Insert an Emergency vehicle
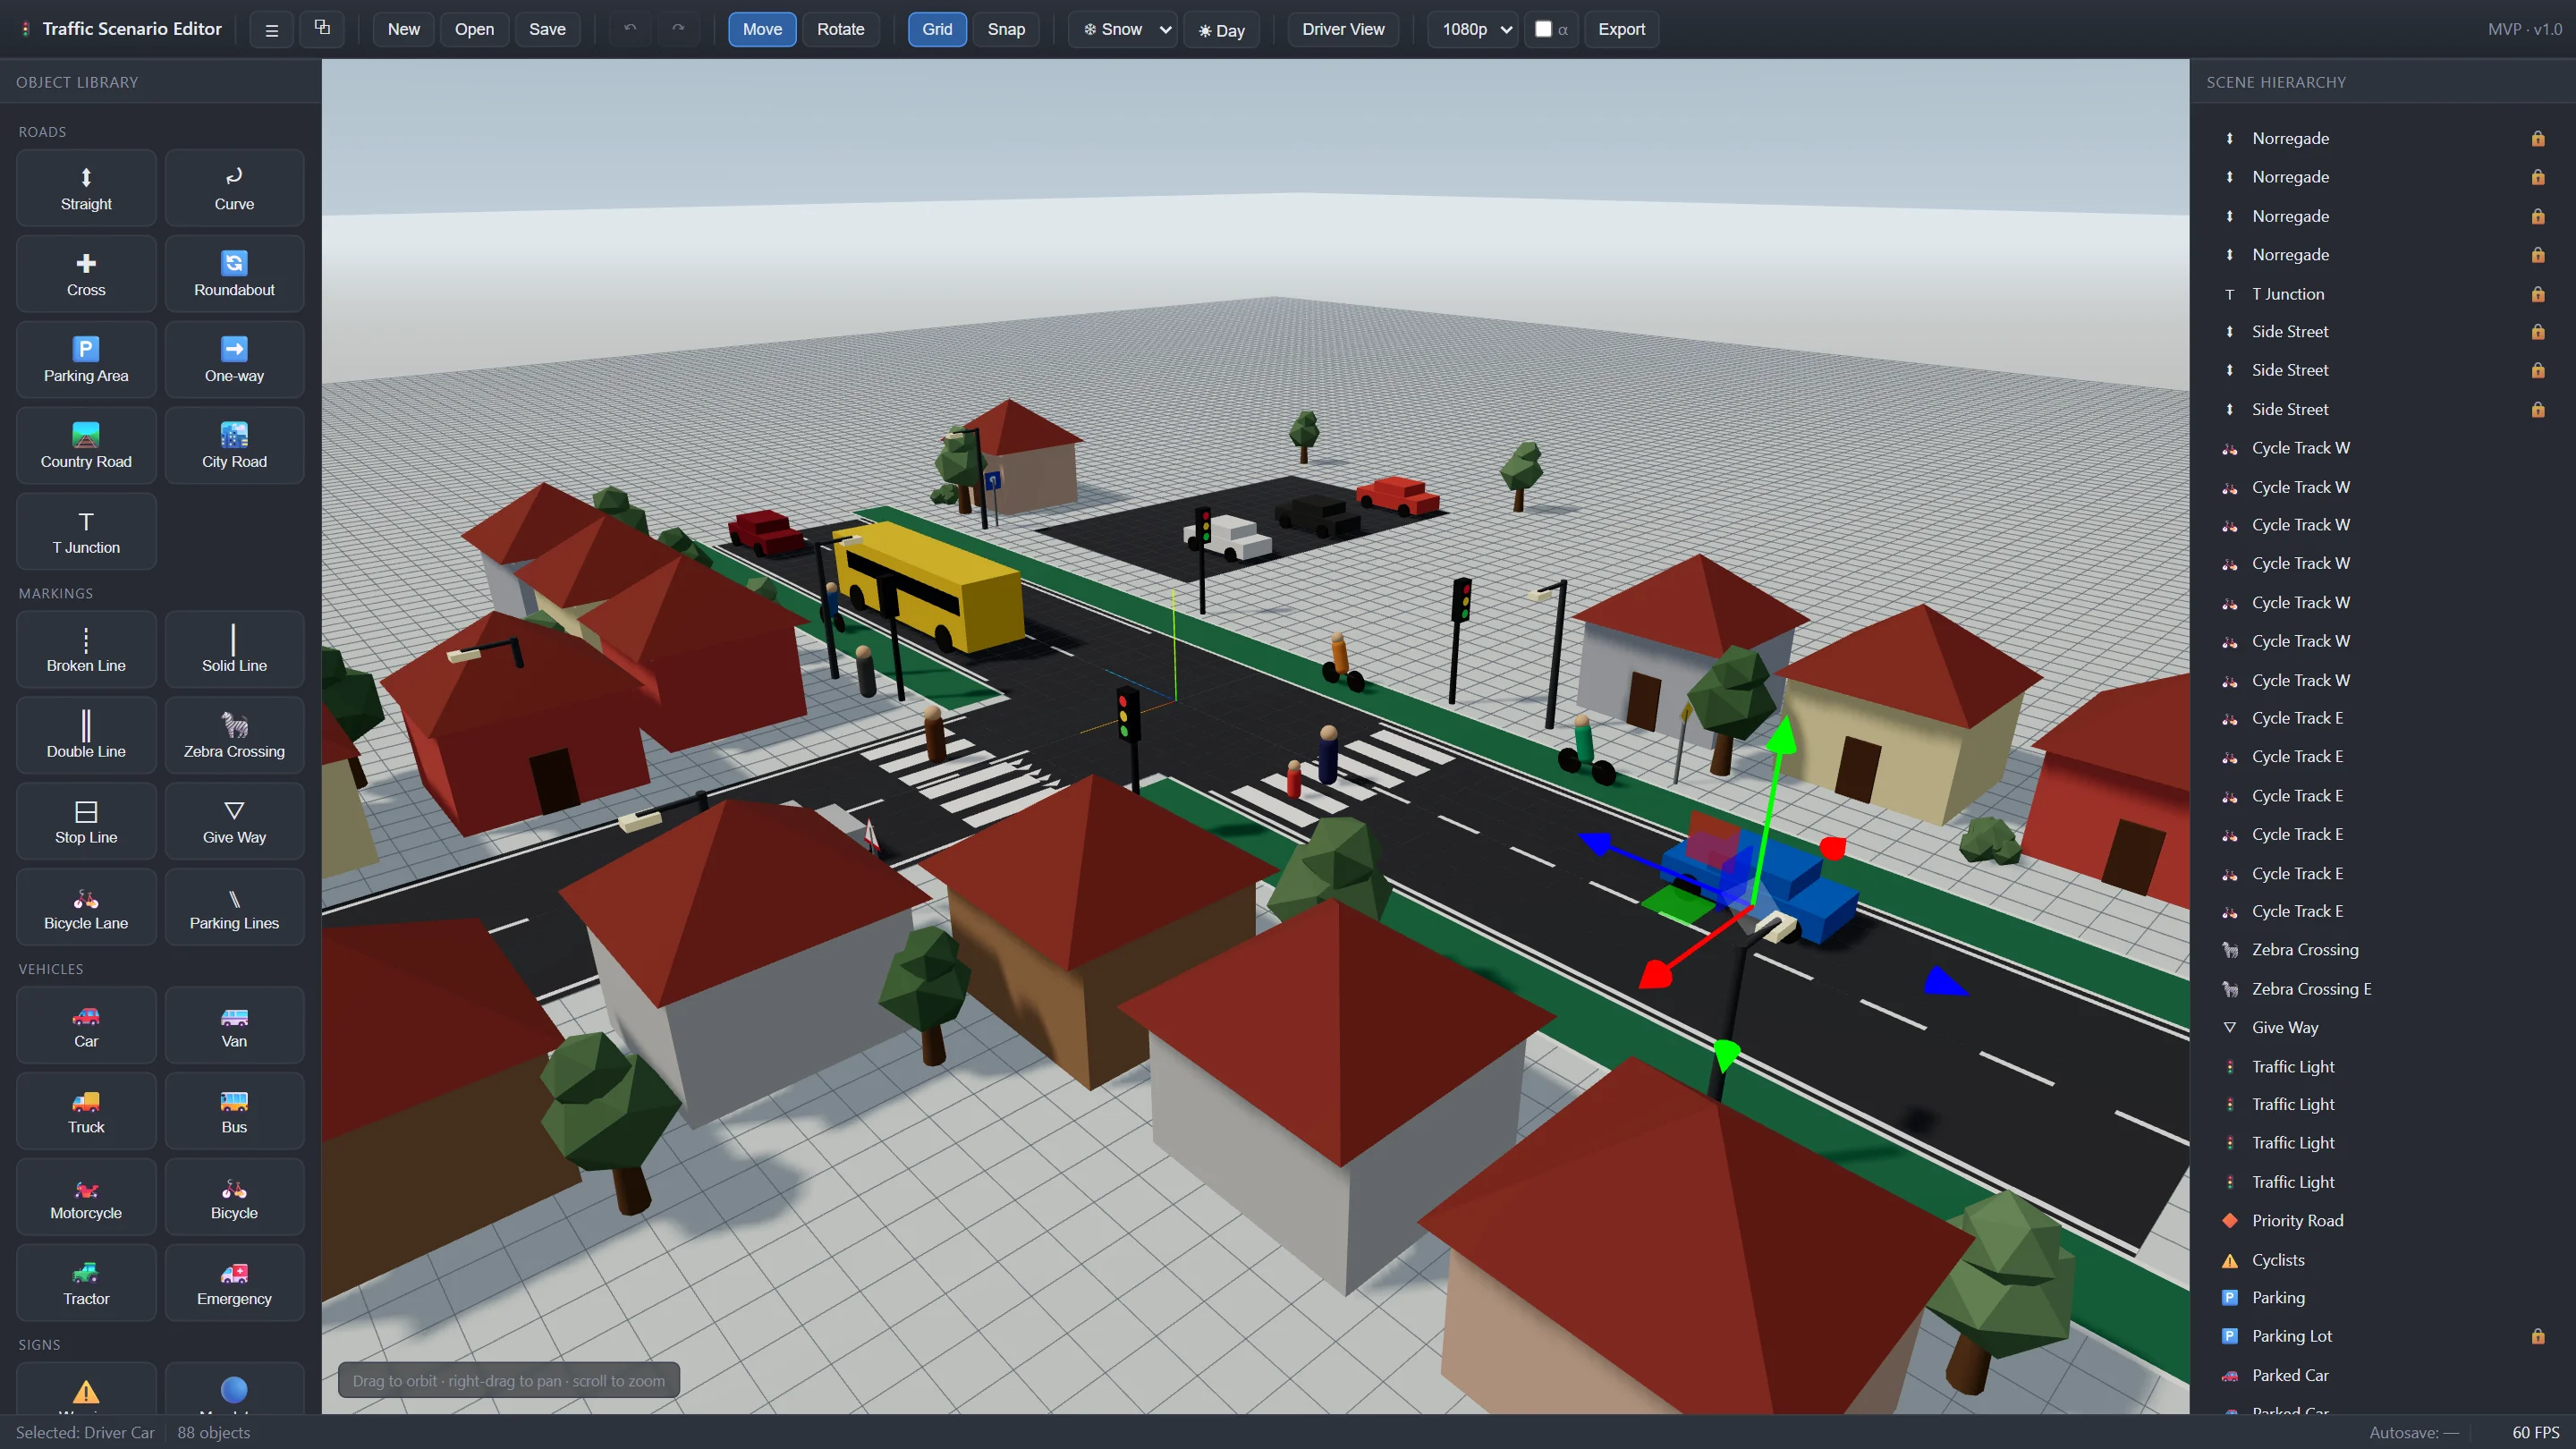Viewport: 2576px width, 1449px height. tap(234, 1284)
